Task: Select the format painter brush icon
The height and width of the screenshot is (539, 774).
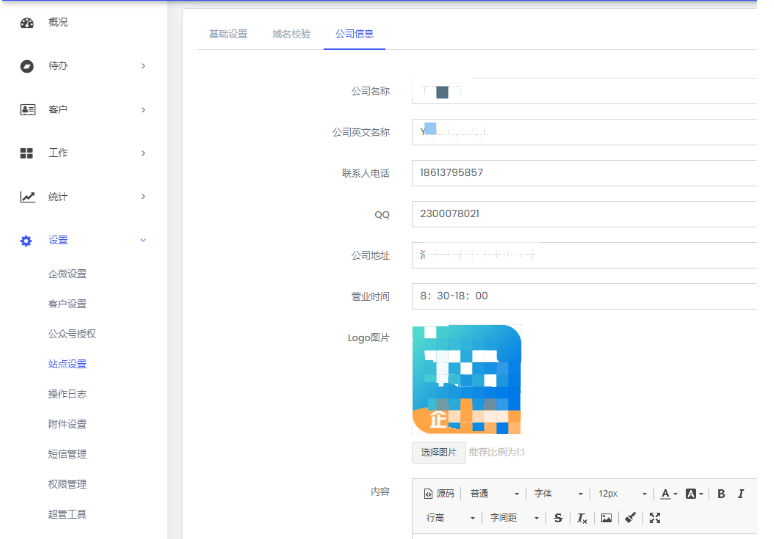Action: [630, 518]
